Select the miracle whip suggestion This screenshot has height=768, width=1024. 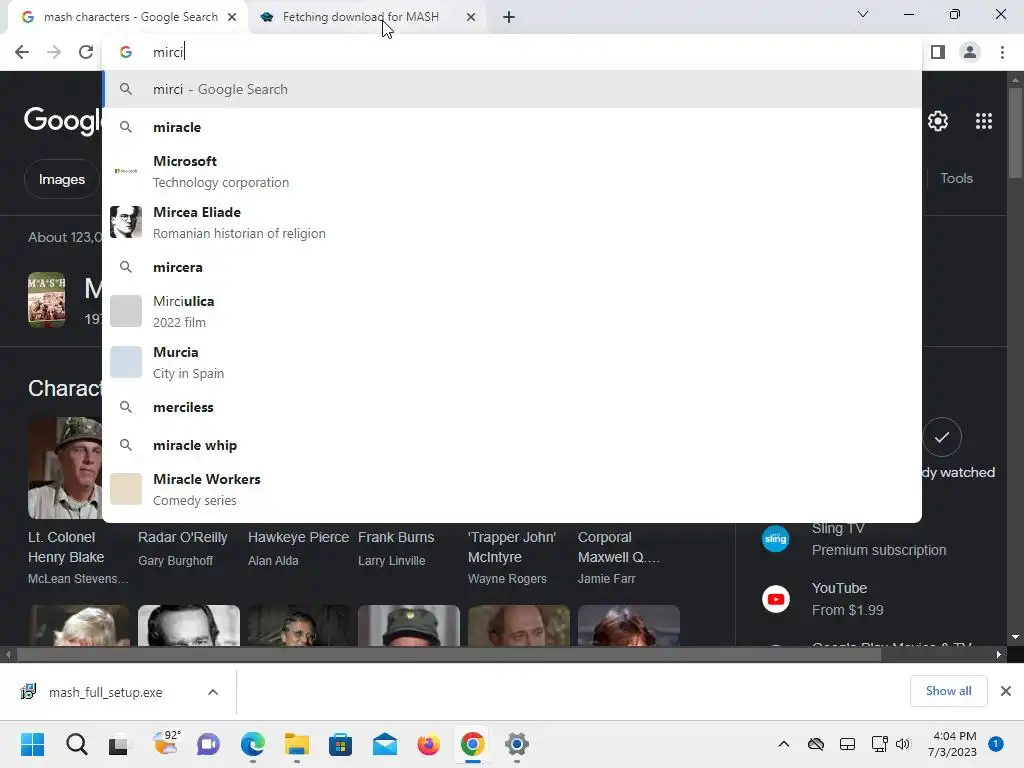pos(512,445)
